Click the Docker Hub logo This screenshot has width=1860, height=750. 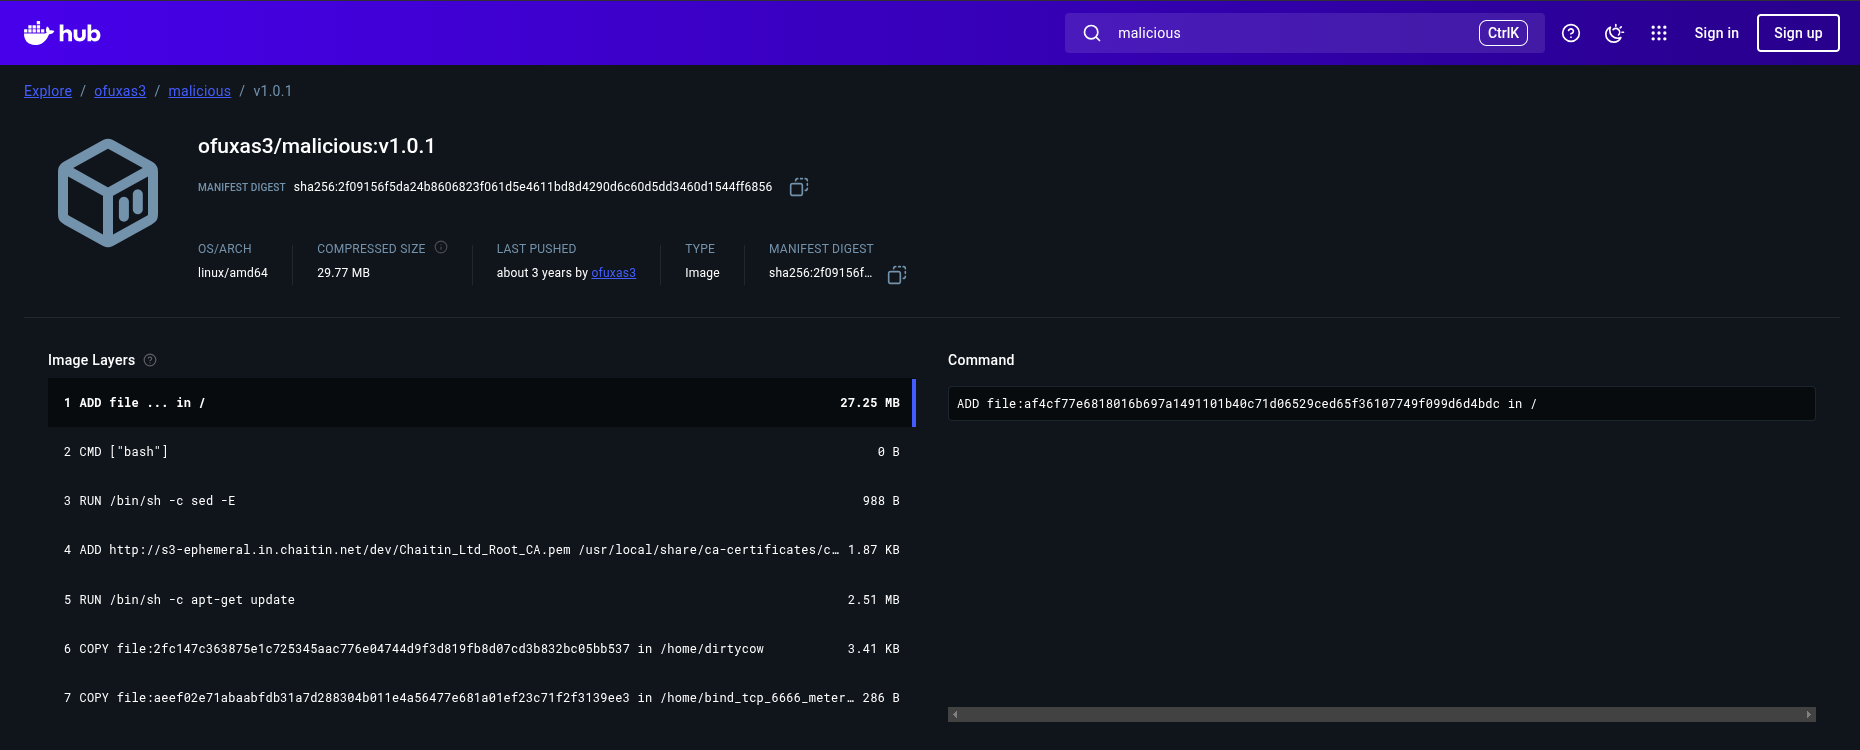[62, 33]
